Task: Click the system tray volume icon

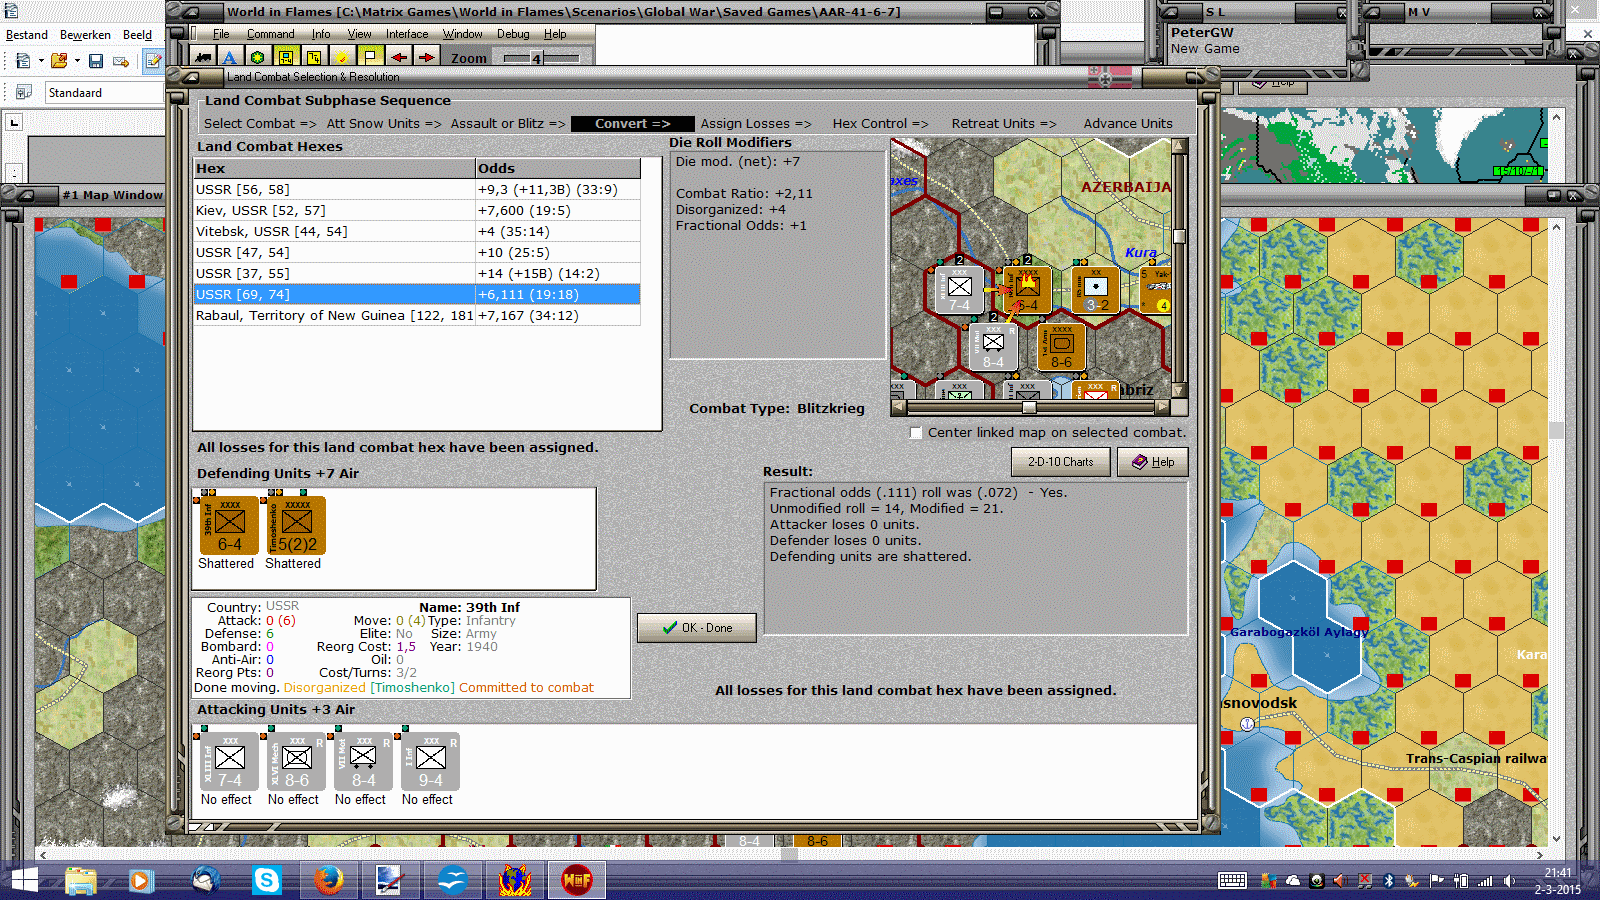Action: tap(1509, 881)
